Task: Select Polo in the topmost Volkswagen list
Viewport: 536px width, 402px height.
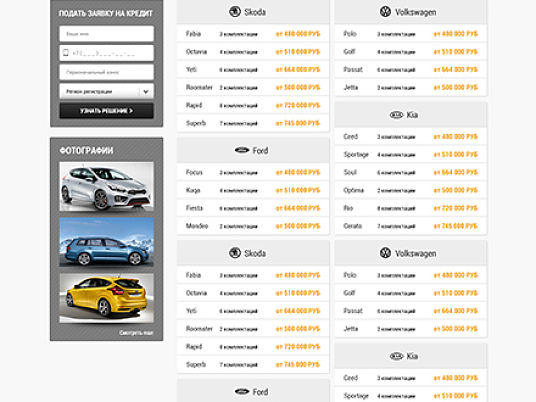Action: click(350, 34)
